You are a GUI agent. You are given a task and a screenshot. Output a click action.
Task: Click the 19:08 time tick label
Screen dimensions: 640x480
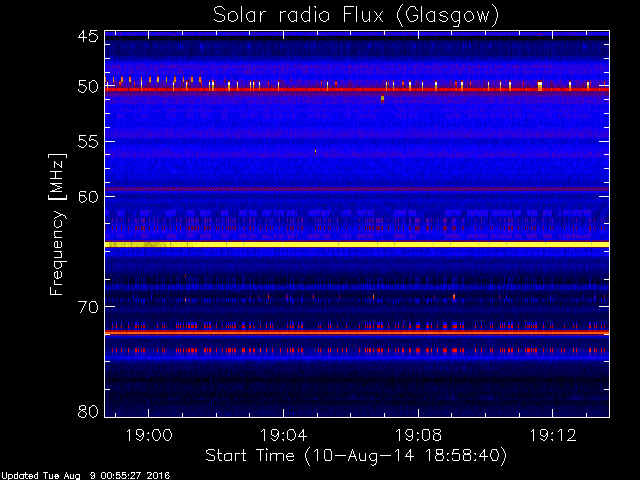[418, 435]
